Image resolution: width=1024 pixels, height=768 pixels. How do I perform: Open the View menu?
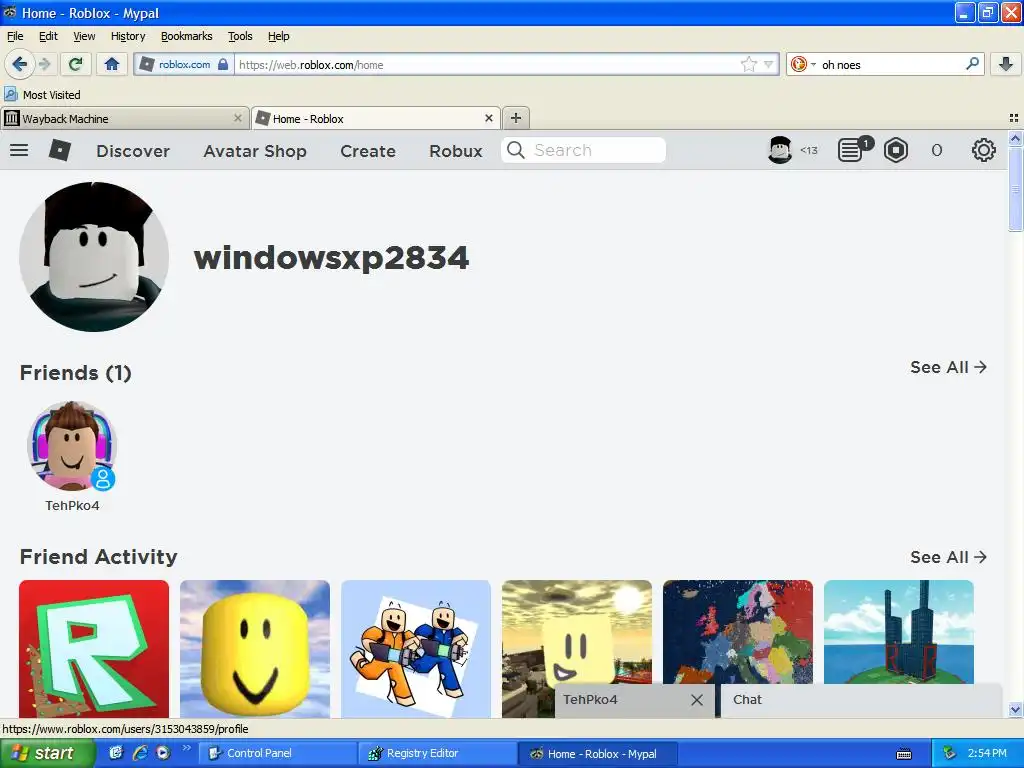pyautogui.click(x=84, y=36)
